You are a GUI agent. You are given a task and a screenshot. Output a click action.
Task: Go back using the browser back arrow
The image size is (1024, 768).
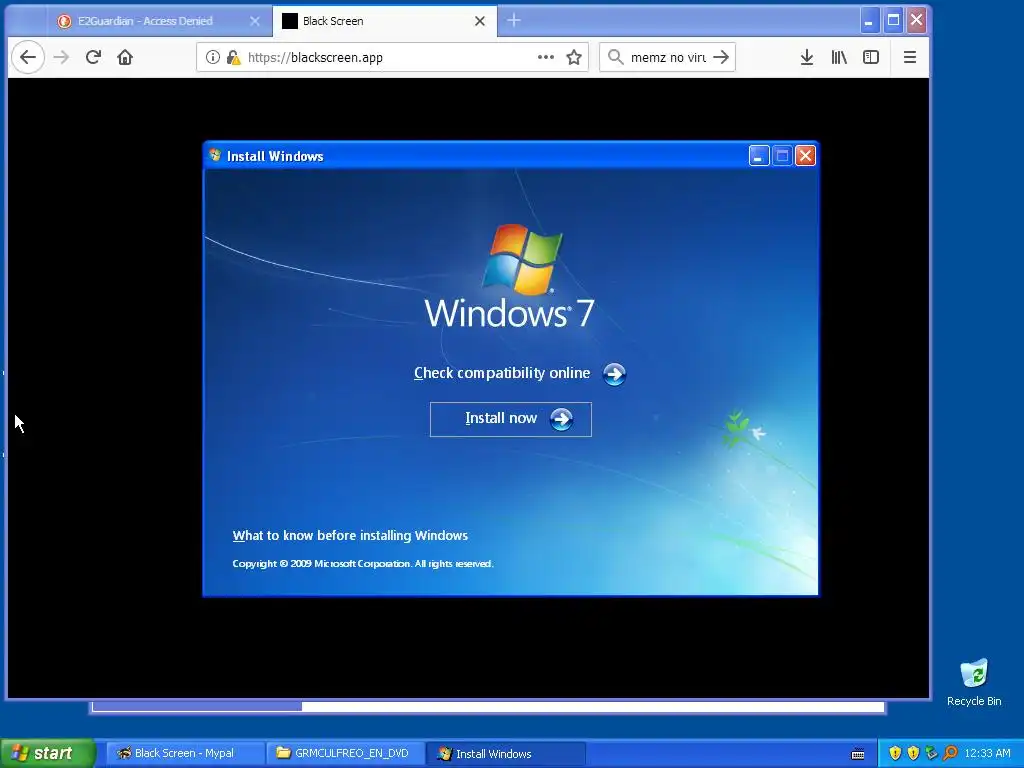pos(28,57)
